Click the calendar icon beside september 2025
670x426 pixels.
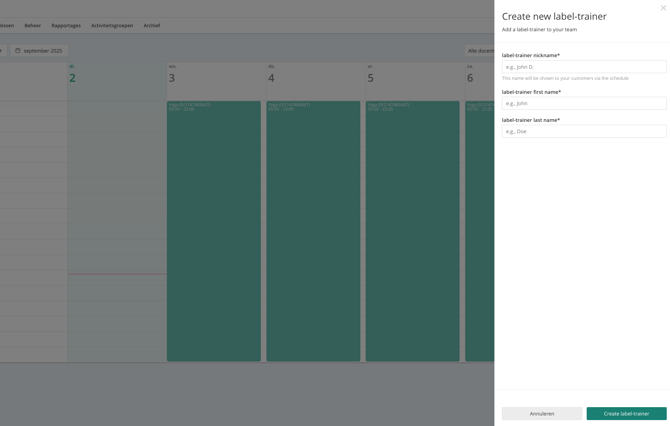(x=18, y=50)
